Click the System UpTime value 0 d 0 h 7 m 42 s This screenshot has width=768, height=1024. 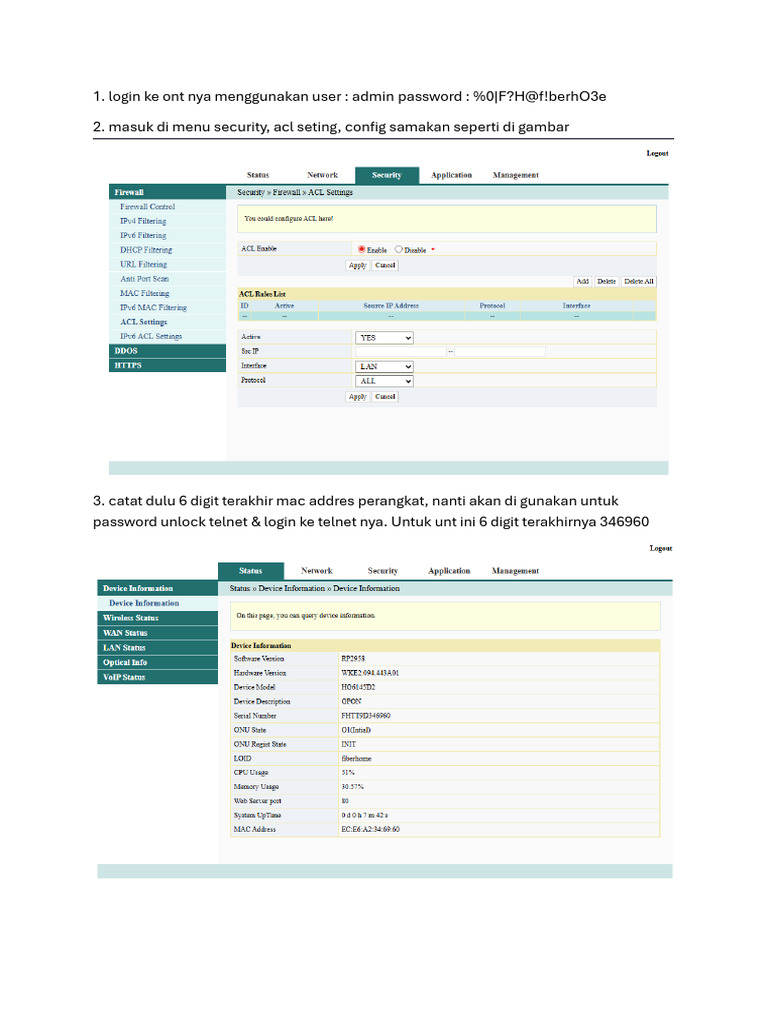coord(364,816)
